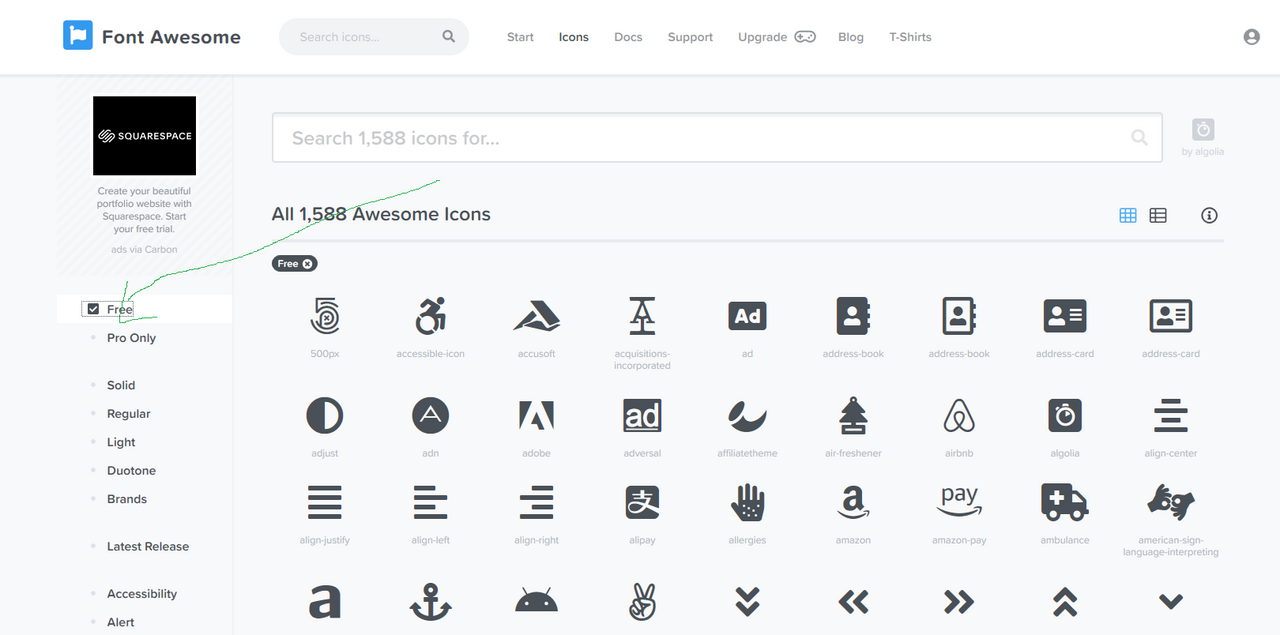The width and height of the screenshot is (1280, 635).
Task: Open the Support nav link
Action: coord(690,37)
